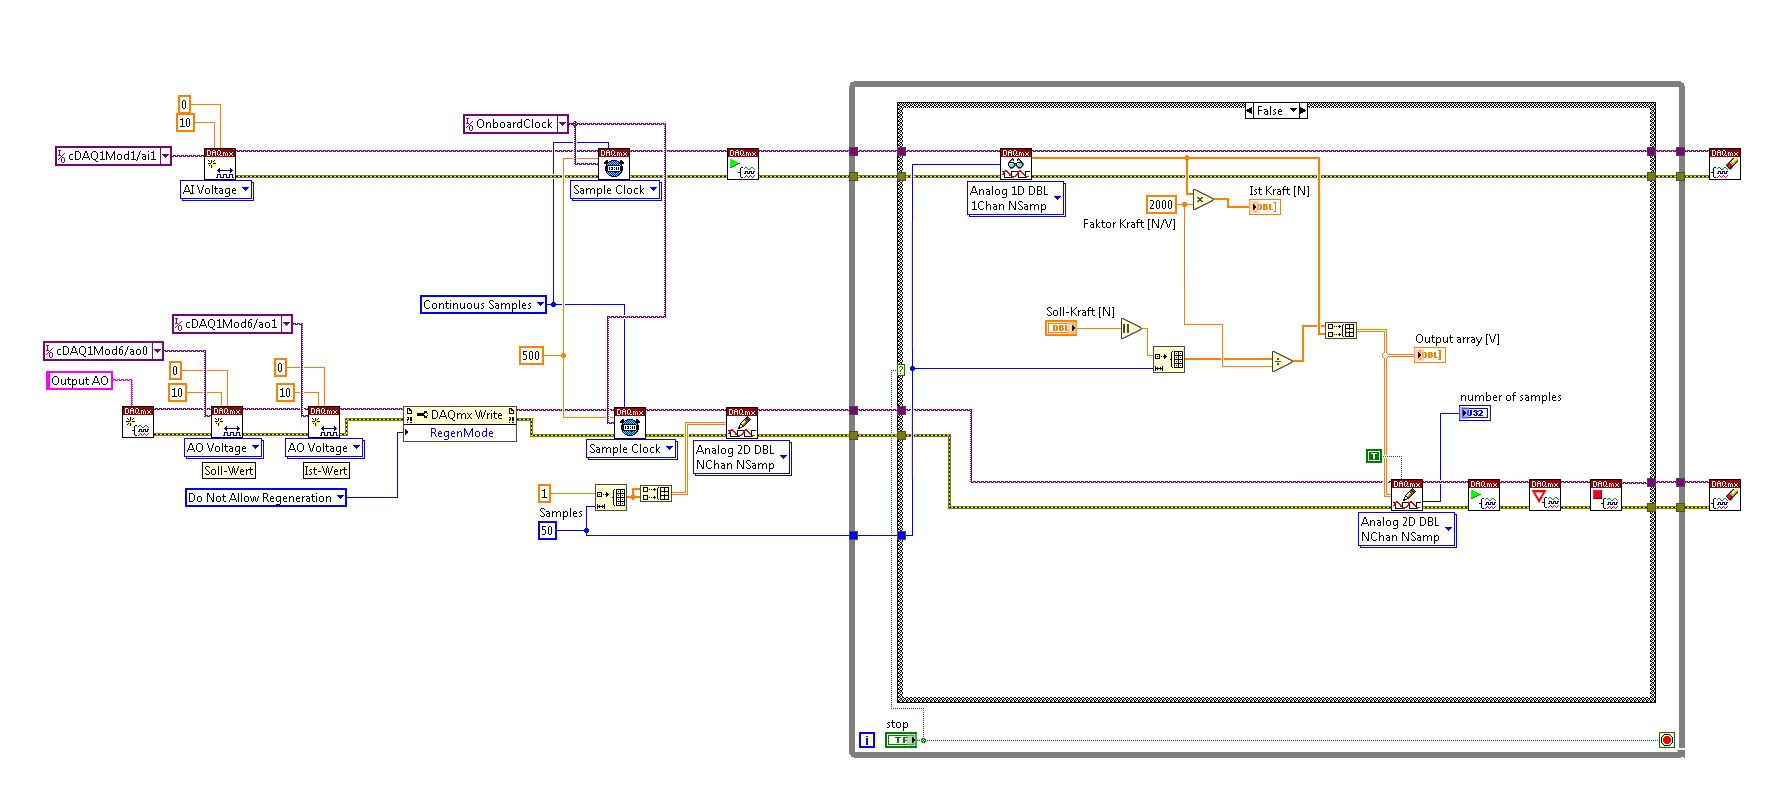Select the Build Array node wired to Output array
The image size is (1776, 793).
pyautogui.click(x=1341, y=329)
